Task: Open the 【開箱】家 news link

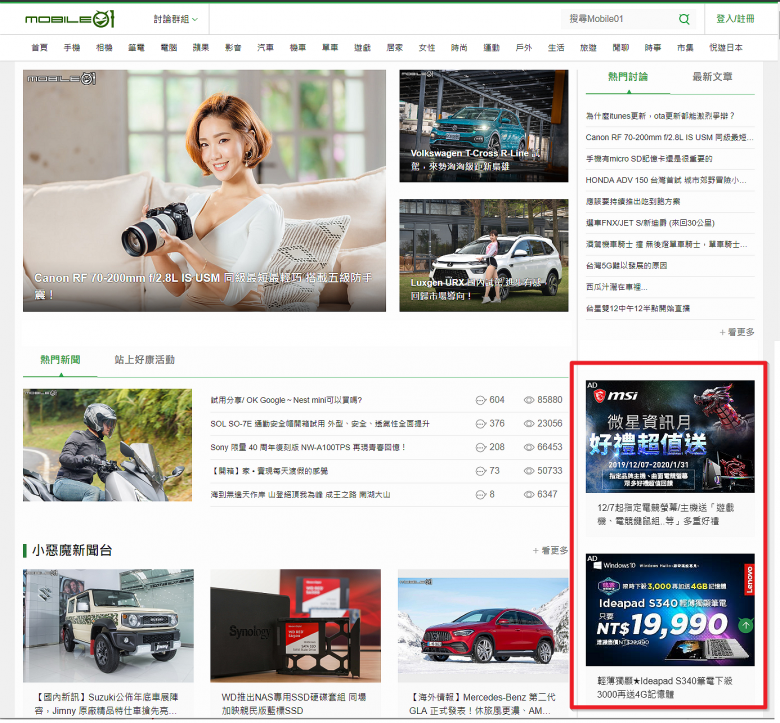Action: pyautogui.click(x=269, y=471)
